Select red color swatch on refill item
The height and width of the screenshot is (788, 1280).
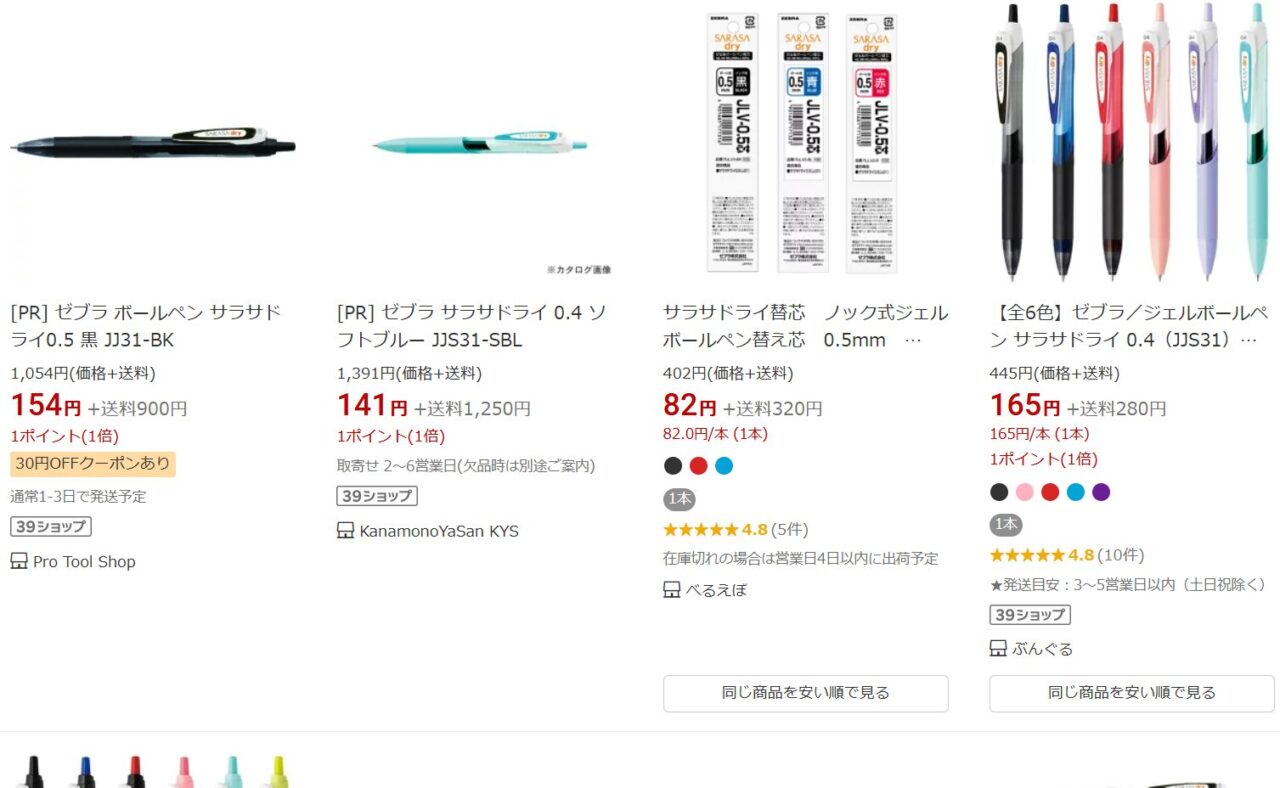tap(698, 466)
